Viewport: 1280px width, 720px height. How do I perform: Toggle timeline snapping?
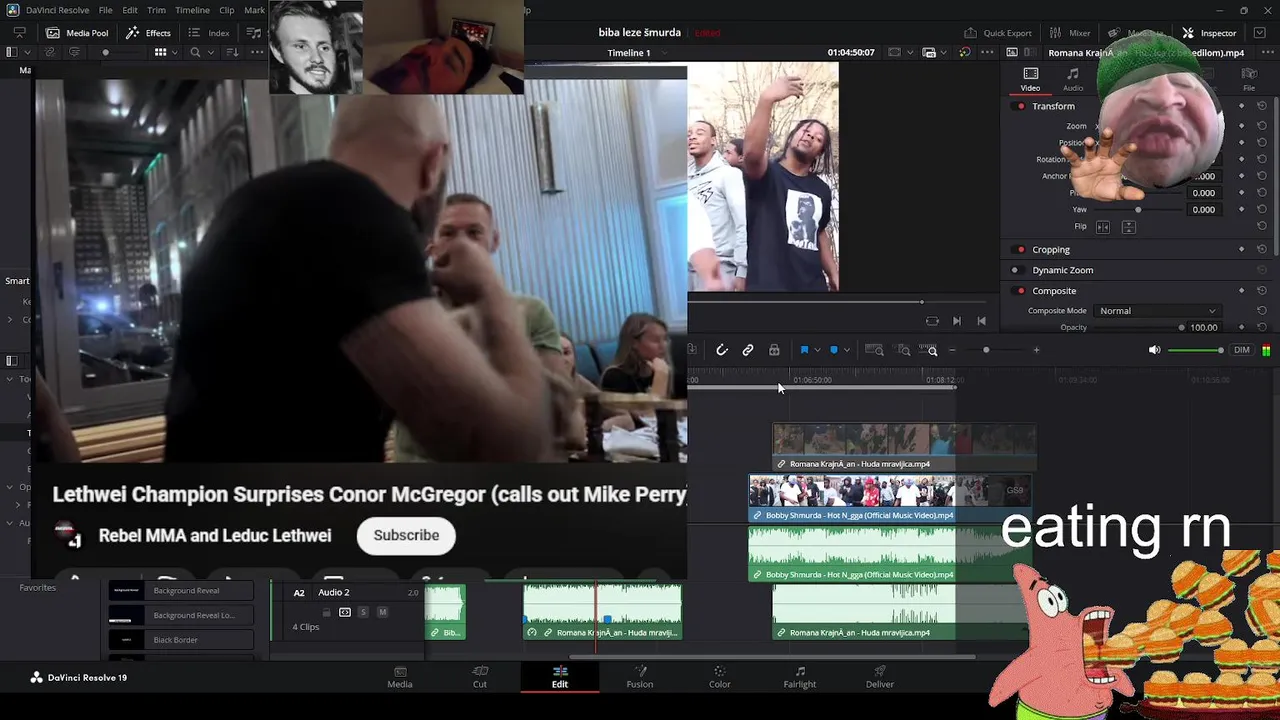pos(721,350)
